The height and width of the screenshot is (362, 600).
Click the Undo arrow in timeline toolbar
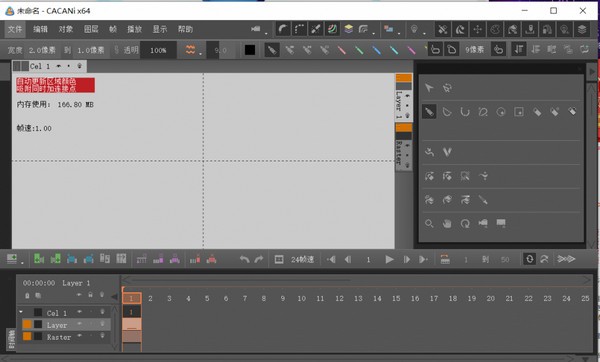tap(244, 259)
